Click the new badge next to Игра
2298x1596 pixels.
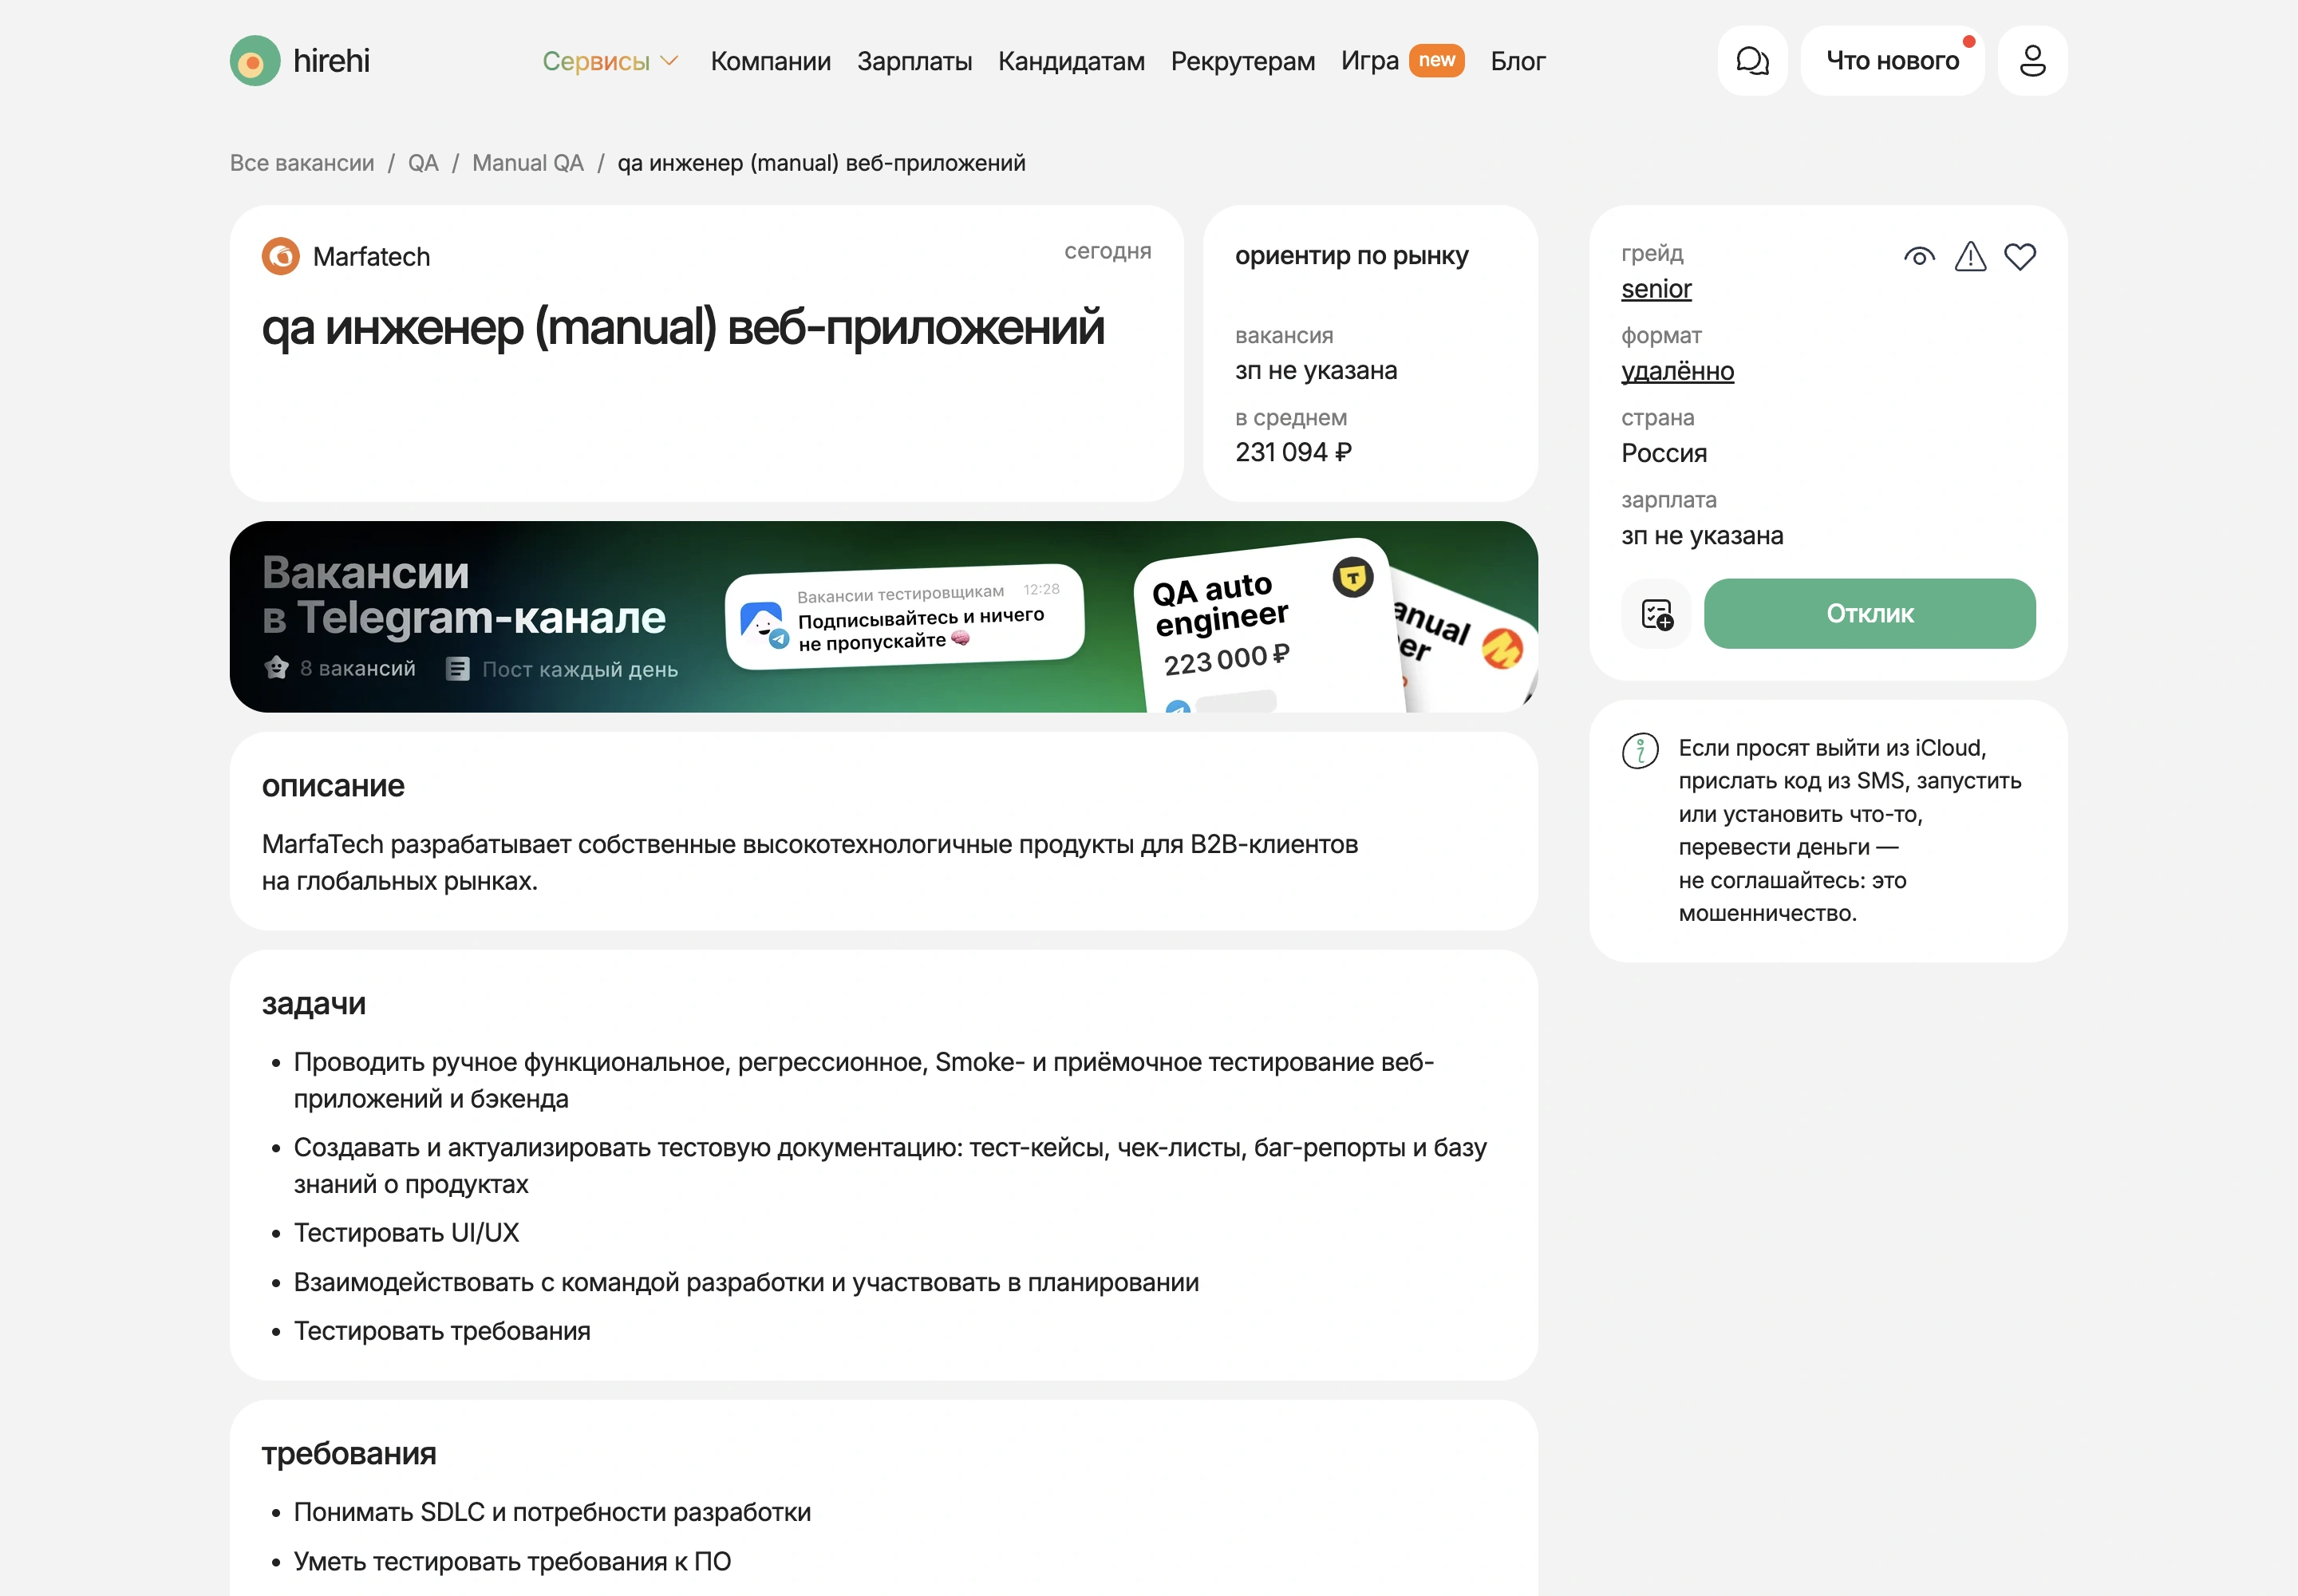tap(1436, 60)
